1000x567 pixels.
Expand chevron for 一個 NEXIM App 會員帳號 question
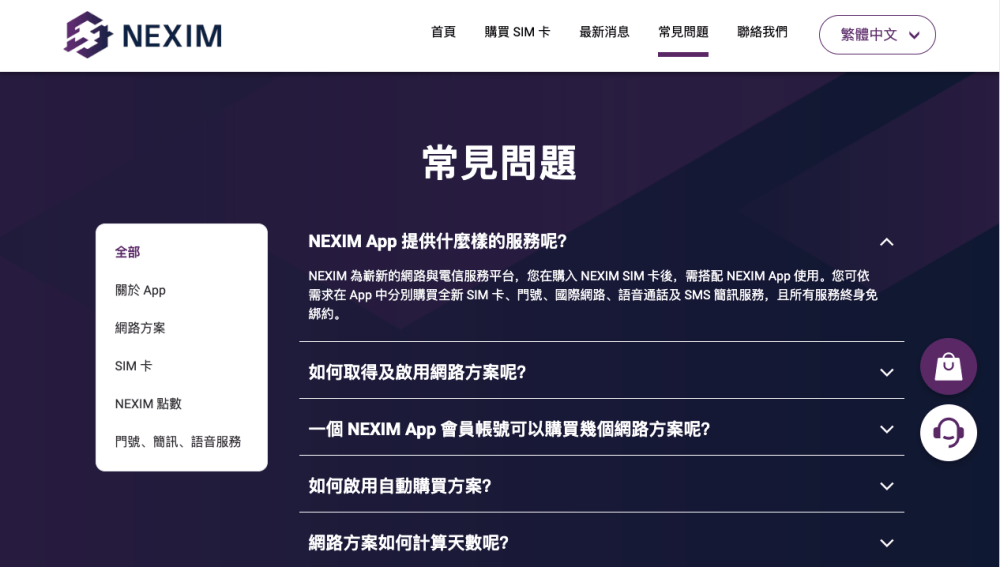click(886, 429)
